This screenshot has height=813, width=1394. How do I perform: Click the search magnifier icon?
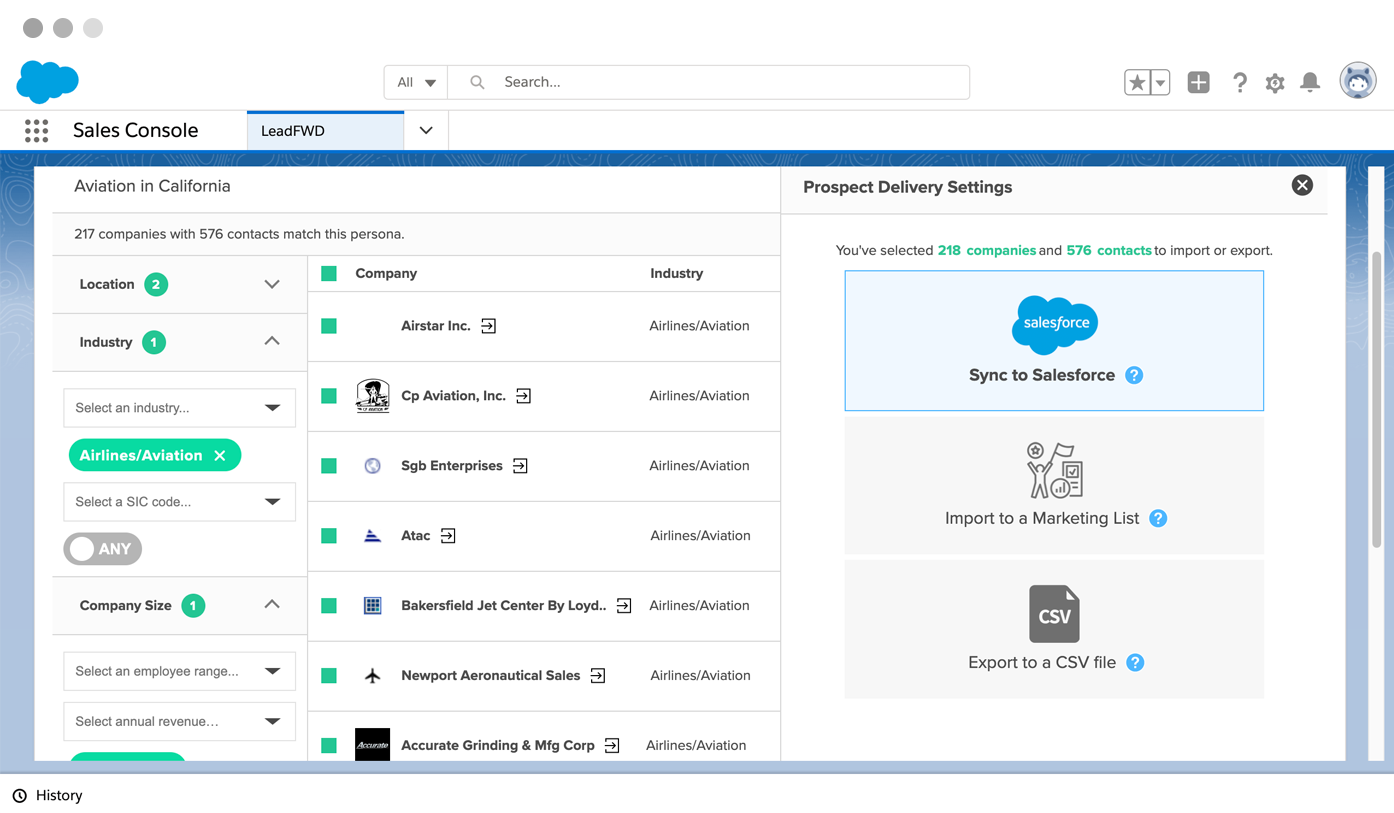477,82
